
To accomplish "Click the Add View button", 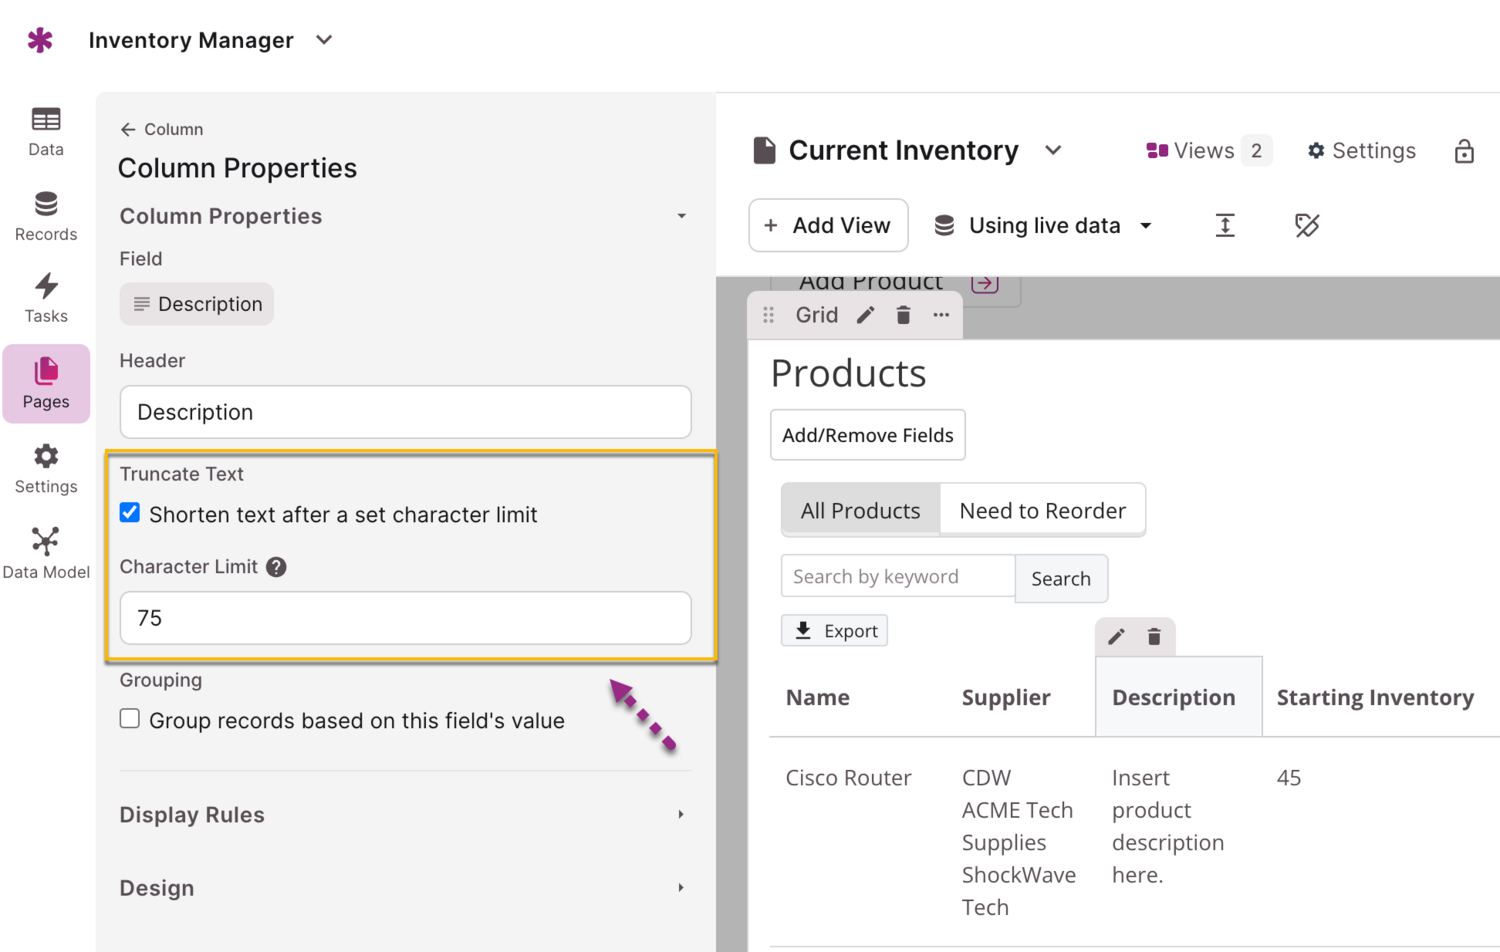I will [x=828, y=226].
